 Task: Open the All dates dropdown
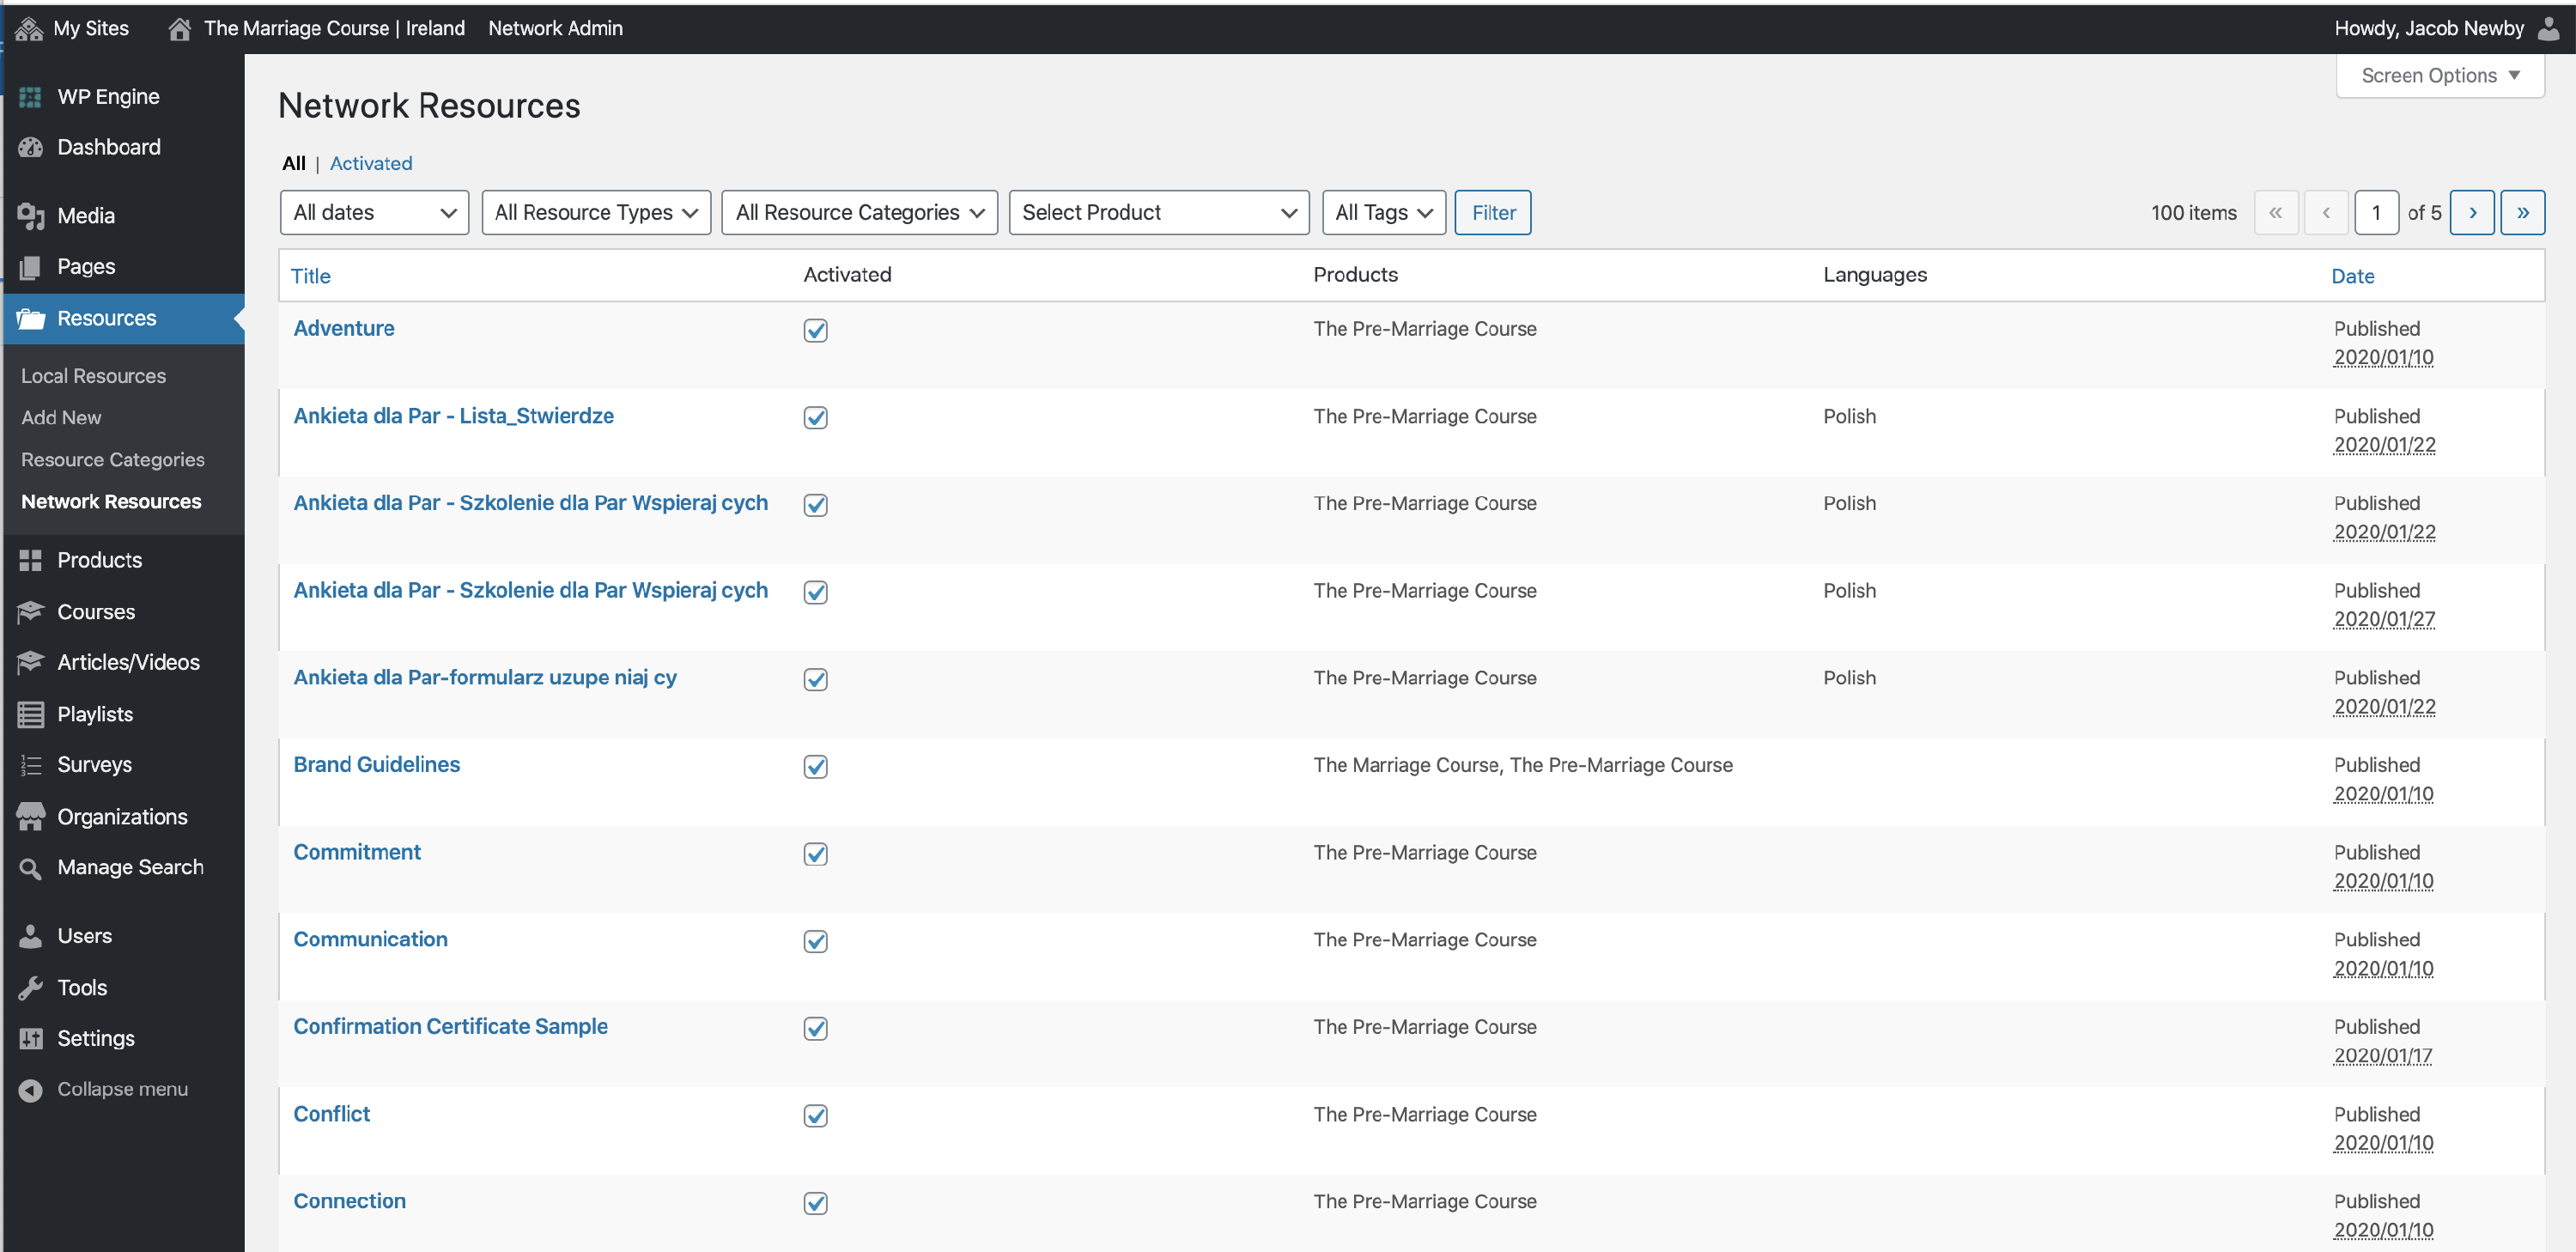(374, 213)
